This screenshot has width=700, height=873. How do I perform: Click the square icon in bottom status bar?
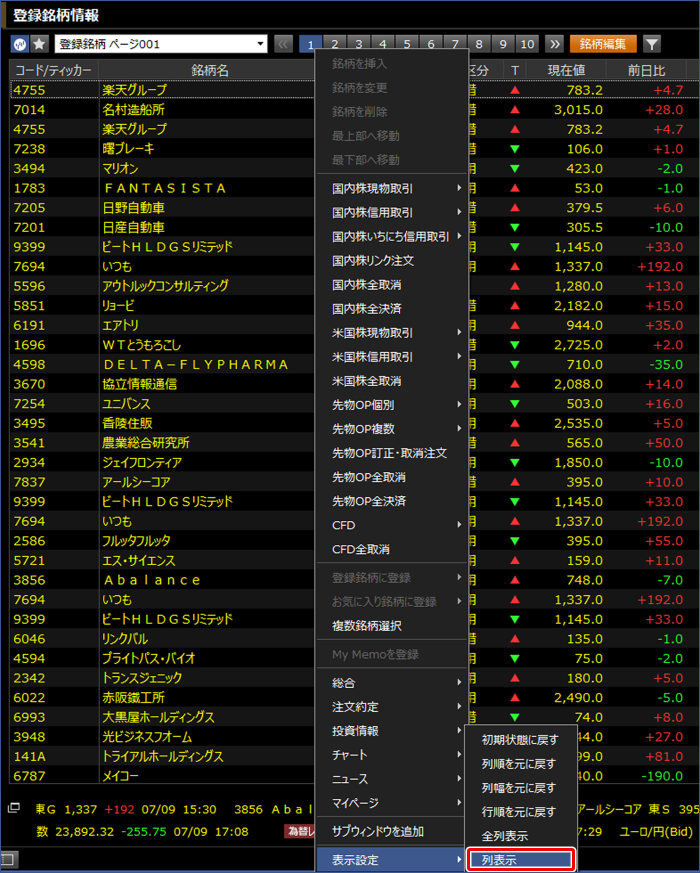[10, 859]
